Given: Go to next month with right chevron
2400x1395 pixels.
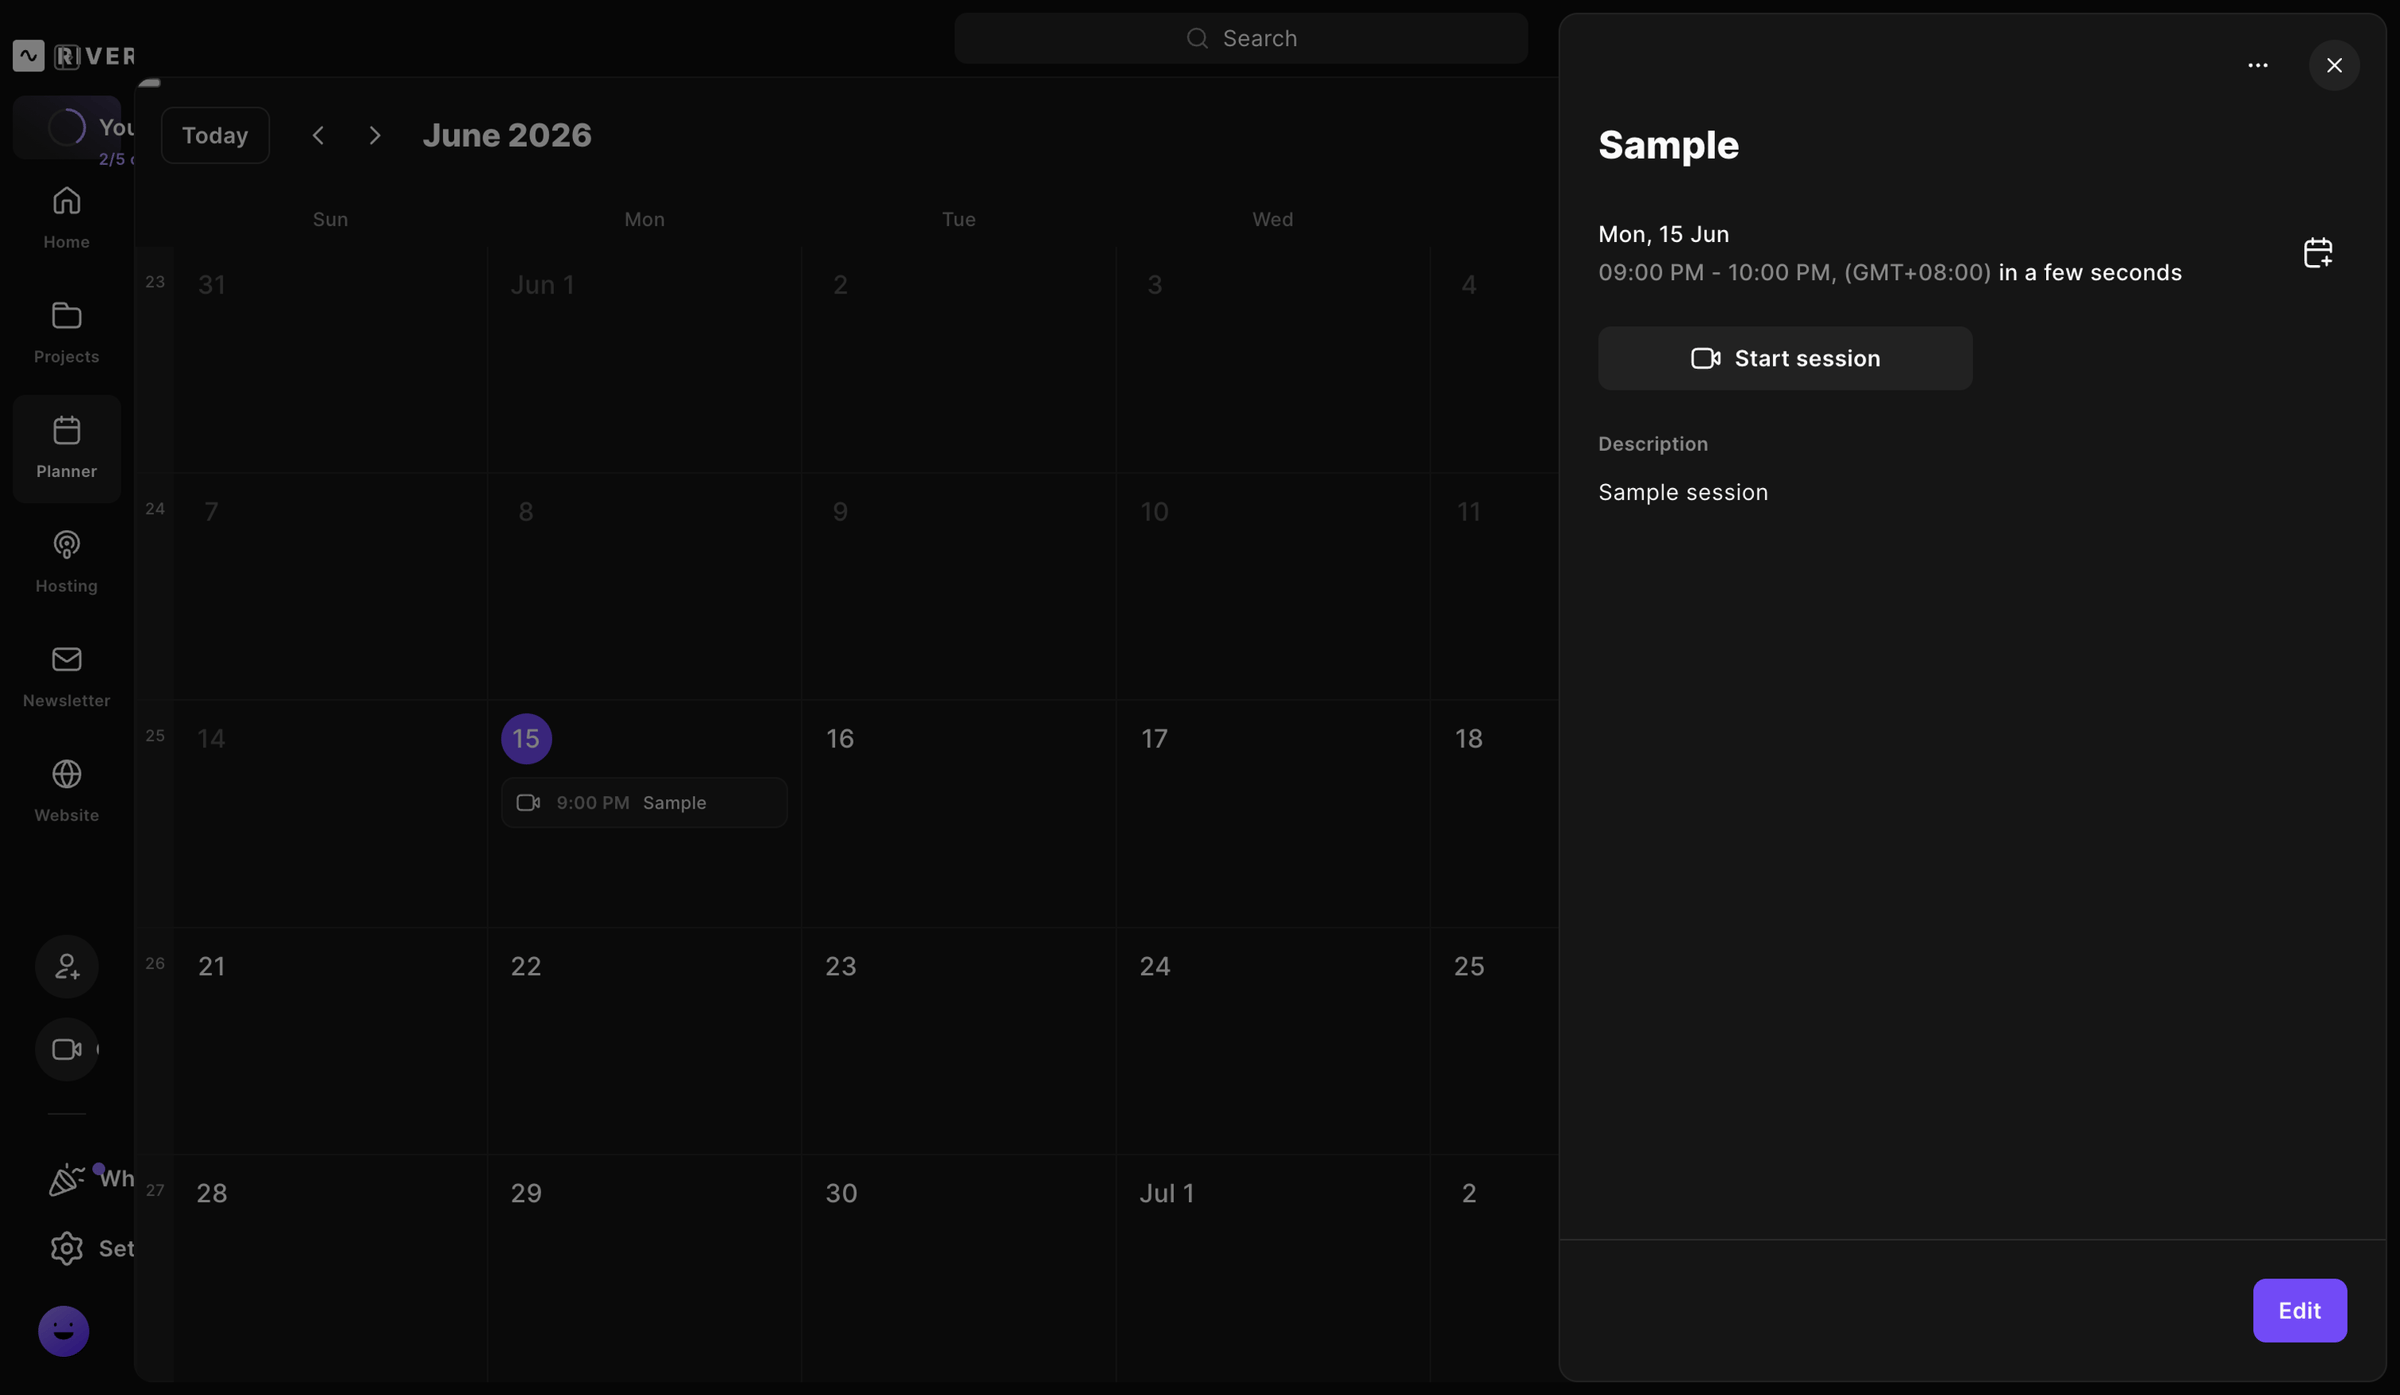Looking at the screenshot, I should [x=375, y=135].
